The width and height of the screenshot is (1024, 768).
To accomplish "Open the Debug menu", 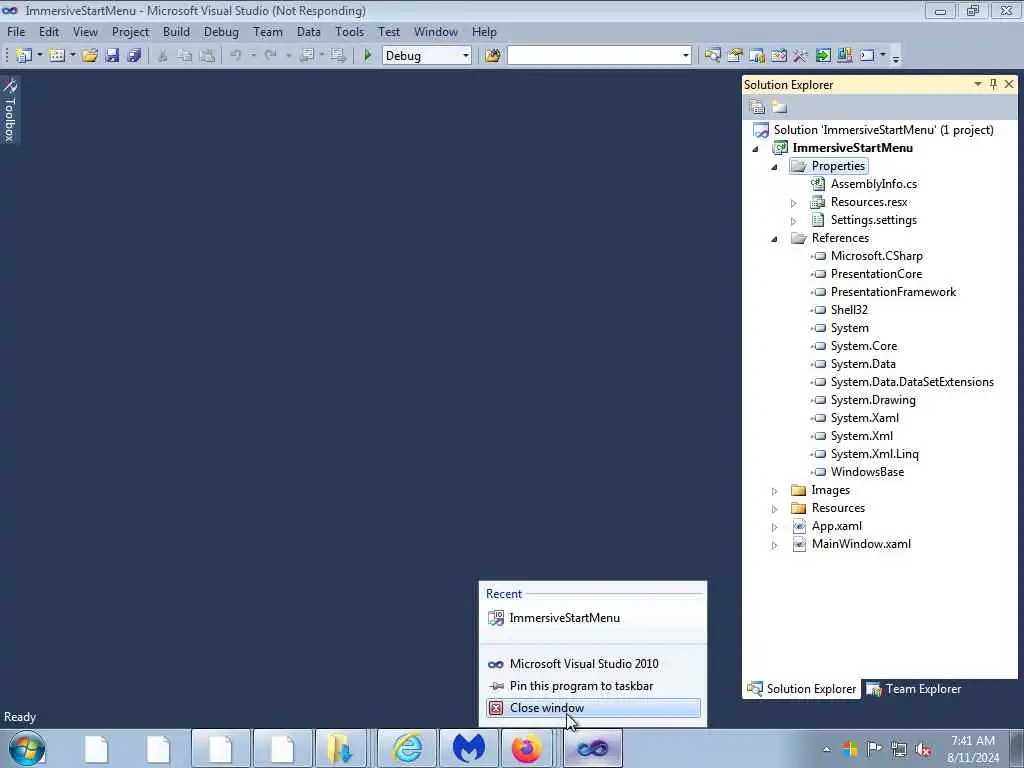I will 221,31.
